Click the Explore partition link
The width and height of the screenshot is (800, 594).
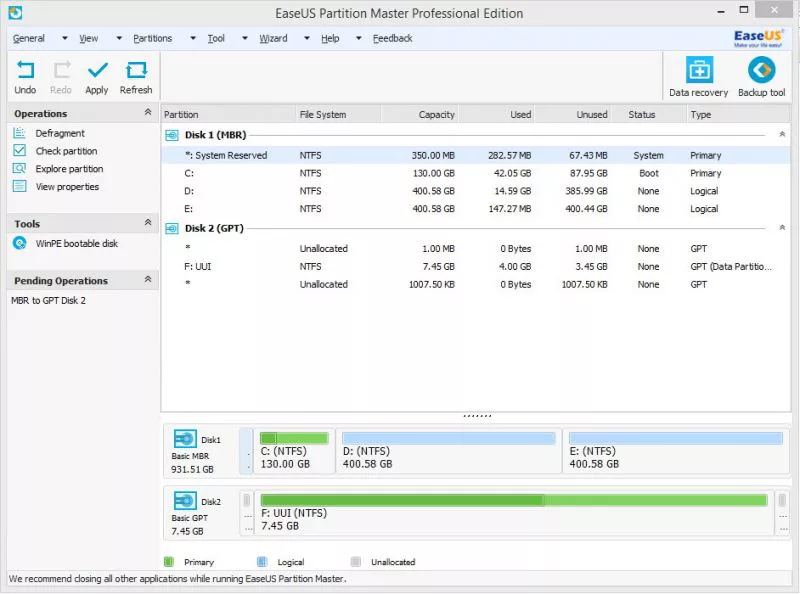(x=69, y=169)
